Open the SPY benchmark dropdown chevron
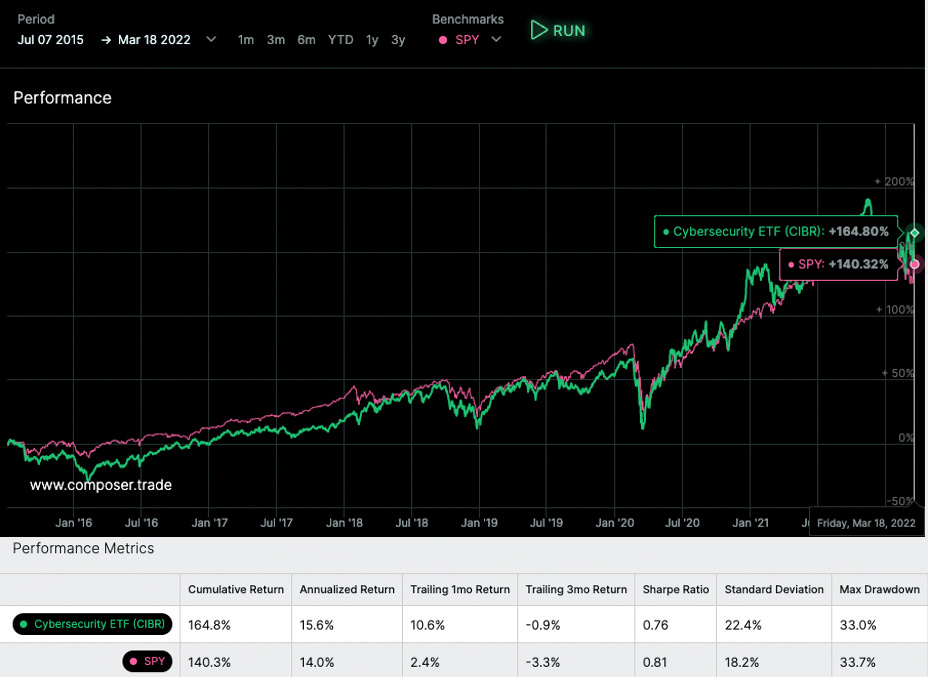 pos(496,40)
